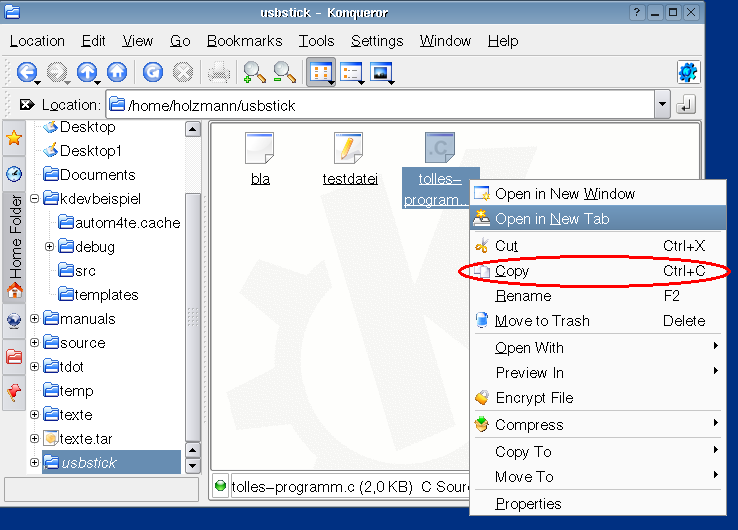Select the Desktop1 entry in tree

click(82, 151)
